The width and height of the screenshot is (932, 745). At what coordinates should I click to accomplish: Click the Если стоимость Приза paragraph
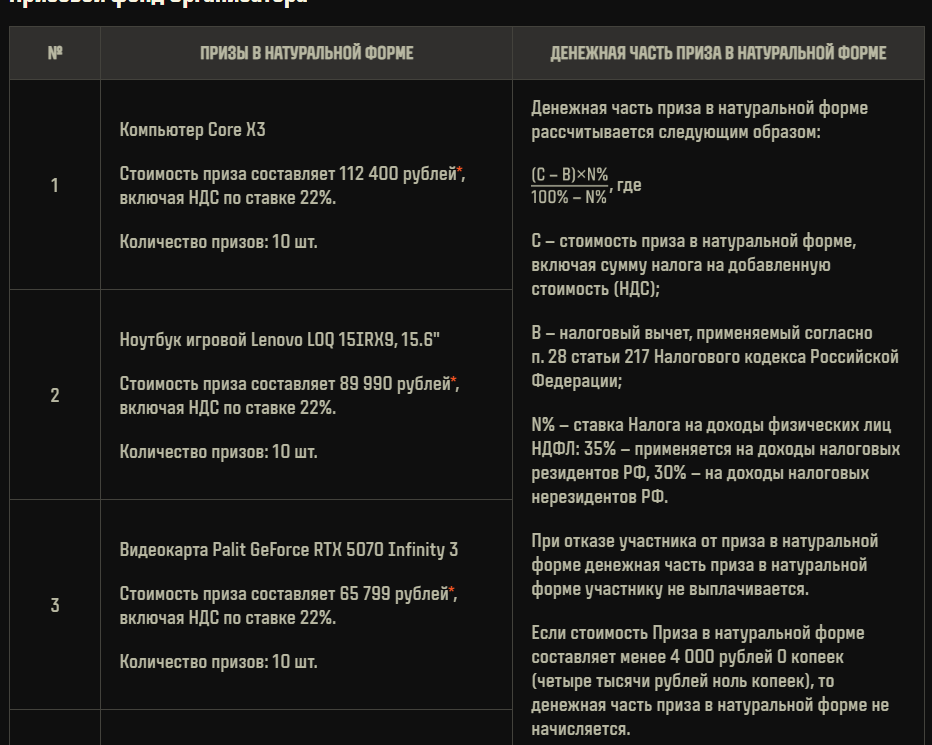click(710, 681)
